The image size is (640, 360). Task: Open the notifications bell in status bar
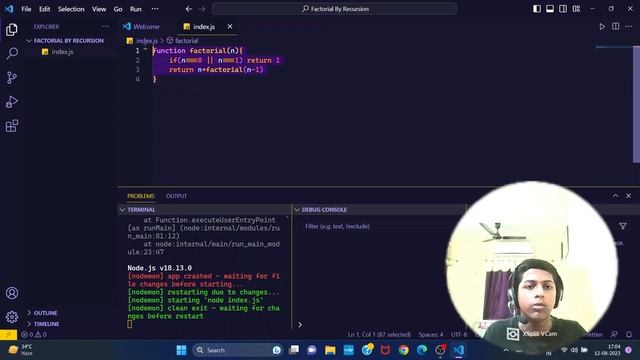(x=629, y=334)
